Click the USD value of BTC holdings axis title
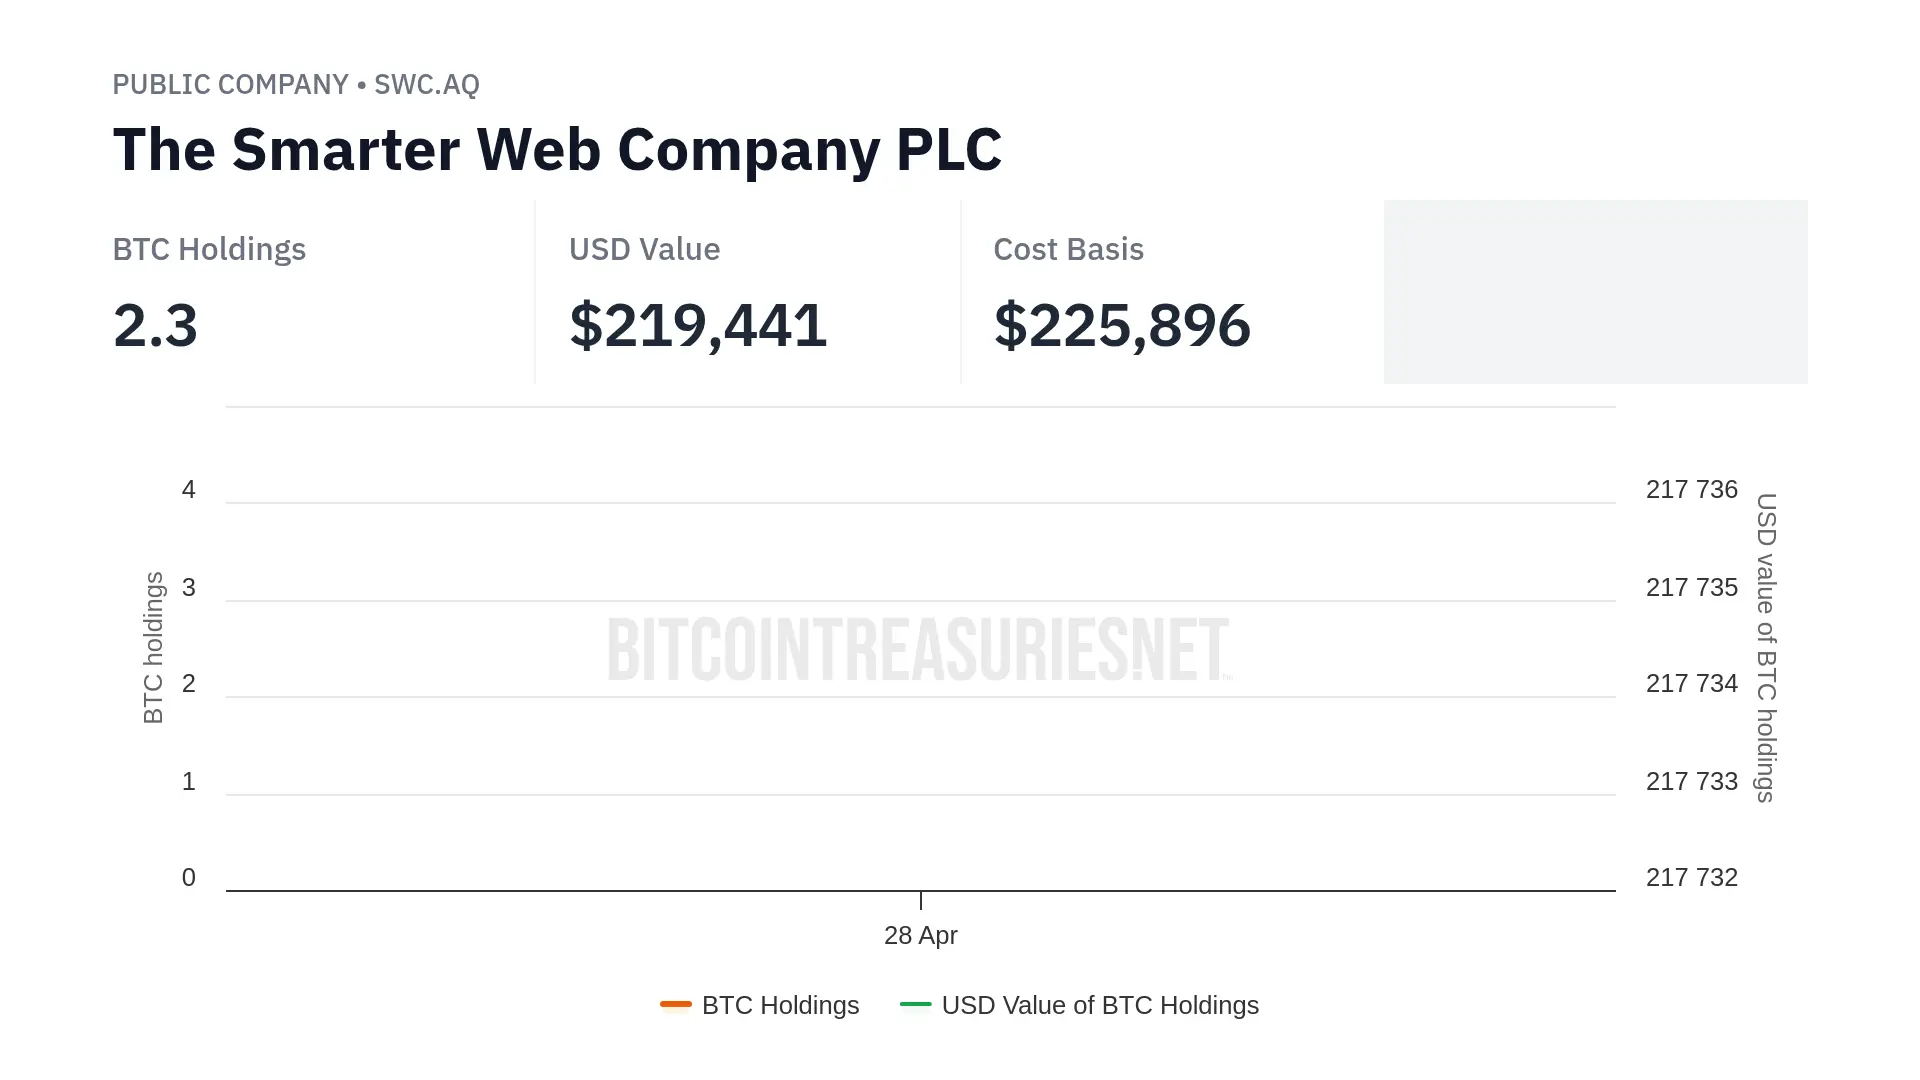The image size is (1920, 1080). (1766, 647)
